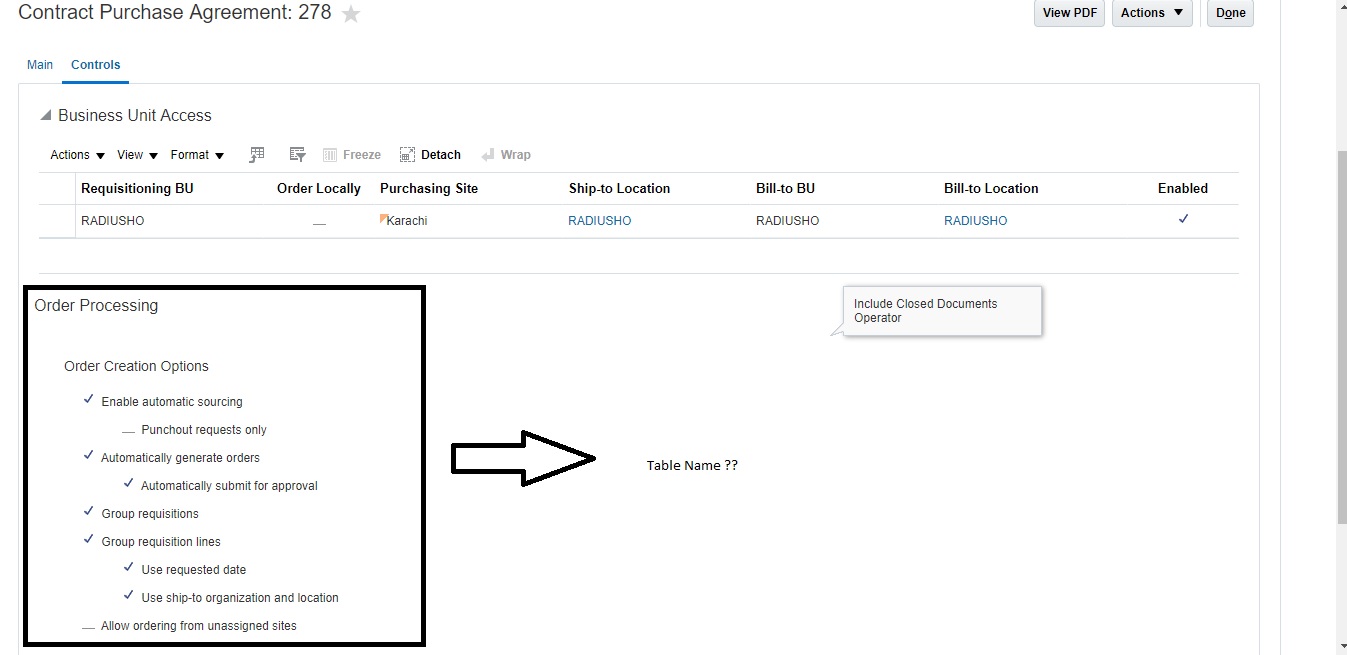Open the page-level Actions dropdown button

(1152, 13)
